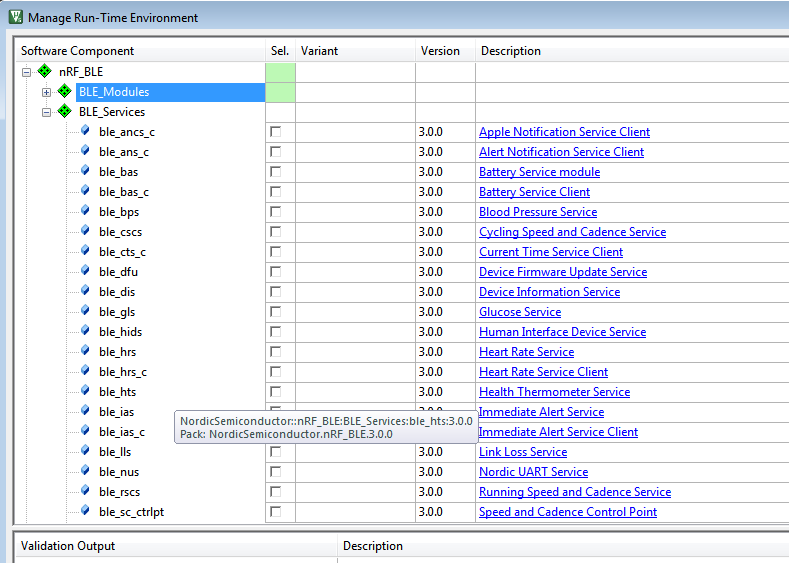
Task: Click the blue component icon for ble_bas_c
Action: [x=85, y=191]
